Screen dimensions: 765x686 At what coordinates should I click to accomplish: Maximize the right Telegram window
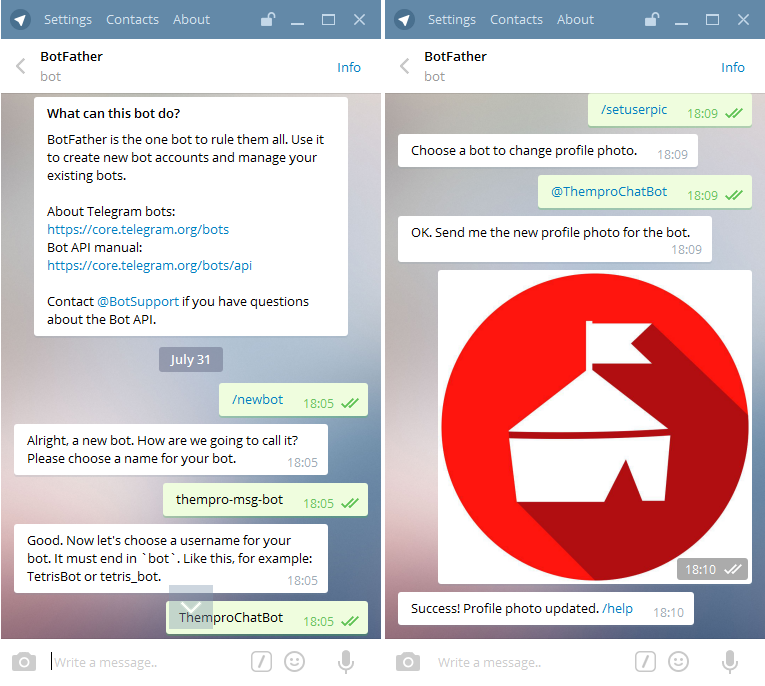(x=712, y=20)
